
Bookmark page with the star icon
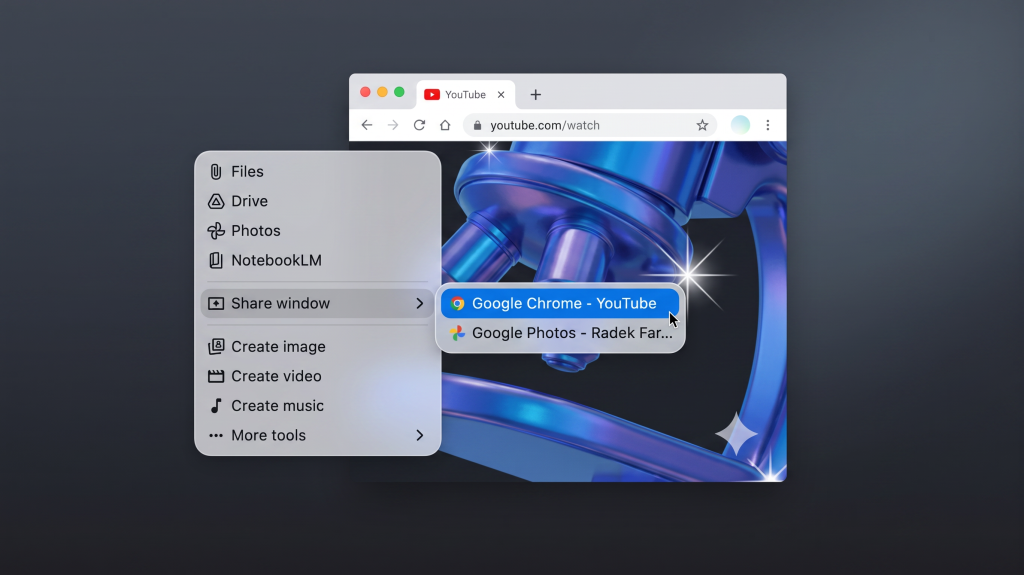pyautogui.click(x=702, y=125)
